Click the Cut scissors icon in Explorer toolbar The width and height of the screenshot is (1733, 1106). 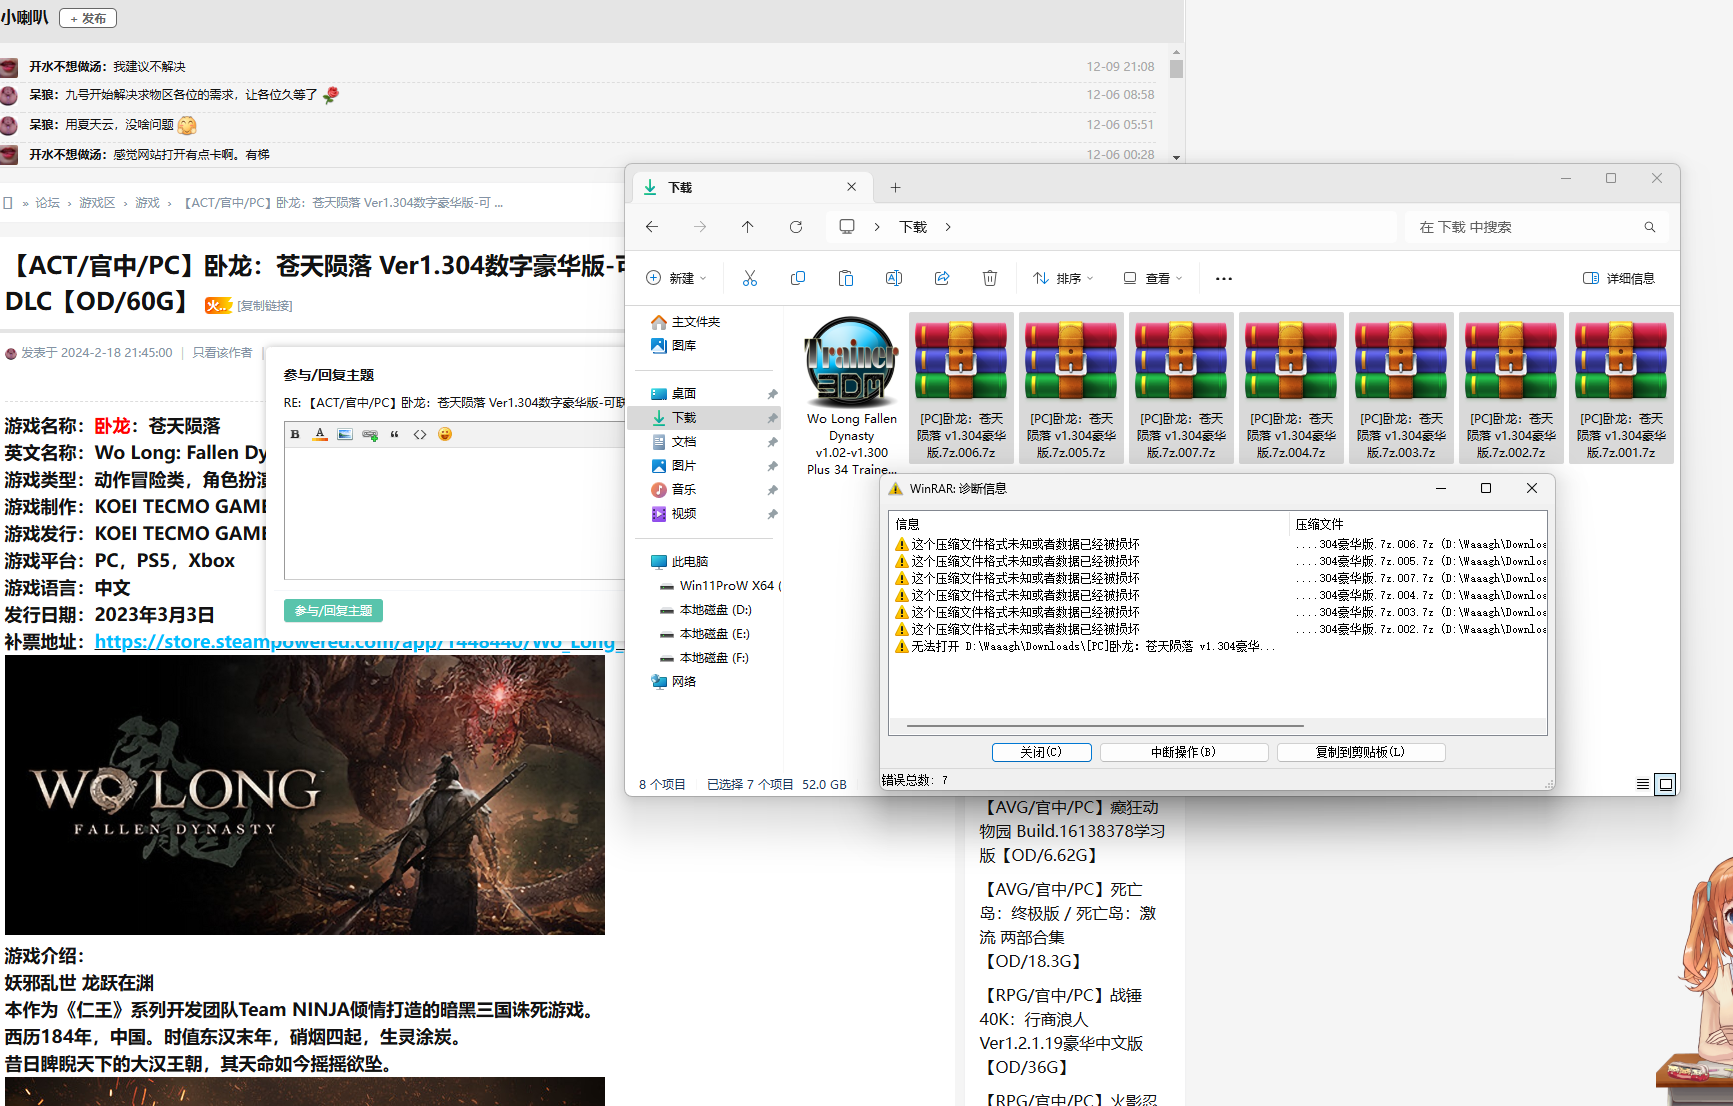[750, 278]
